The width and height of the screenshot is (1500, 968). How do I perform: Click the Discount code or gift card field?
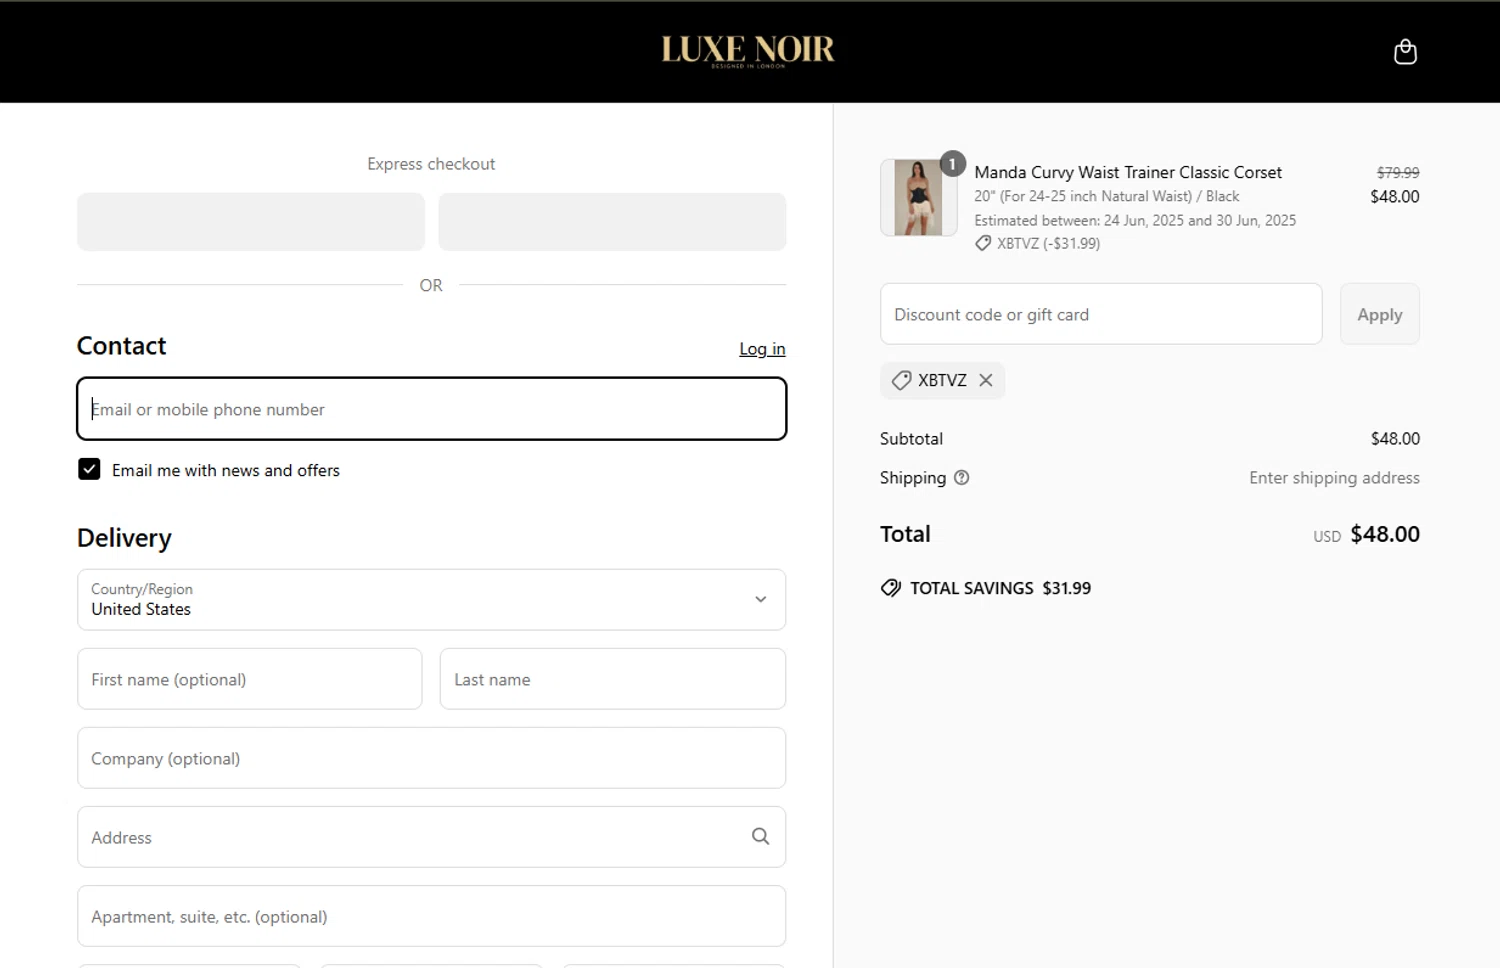coord(1101,314)
